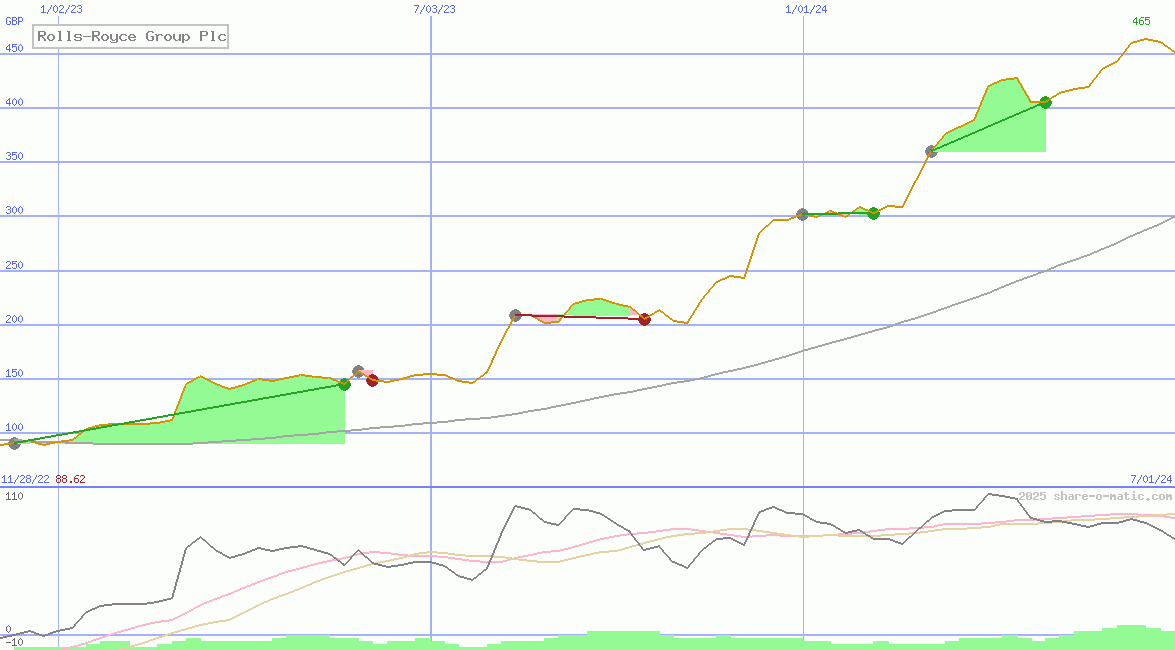Click the 1/01/24 date label
1175x650 pixels.
tap(806, 9)
